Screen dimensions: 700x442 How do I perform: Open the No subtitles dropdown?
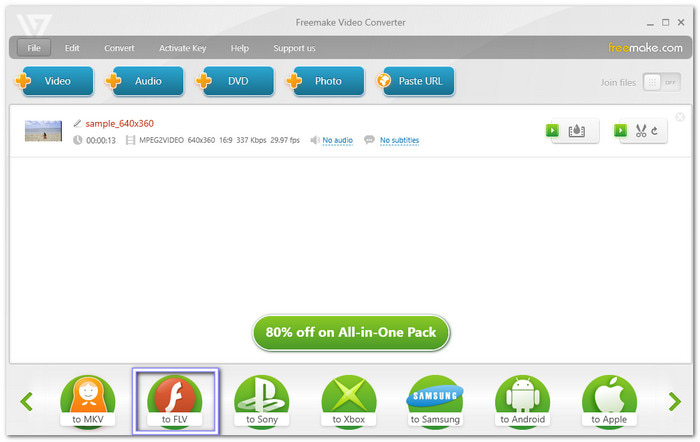click(x=398, y=141)
